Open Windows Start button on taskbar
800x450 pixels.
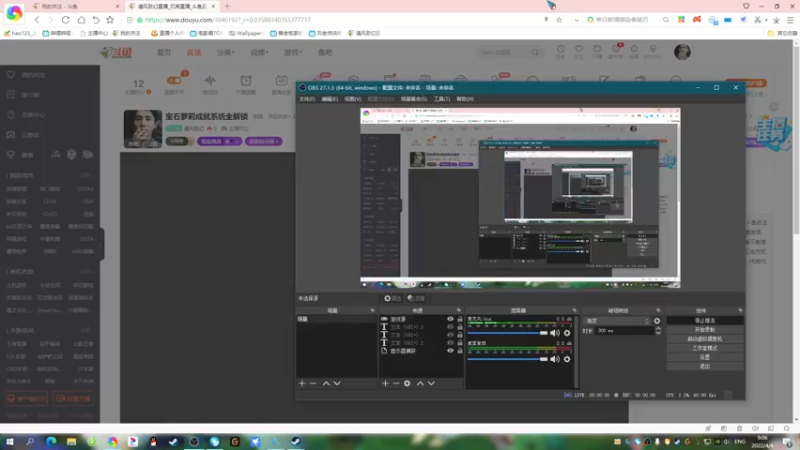click(9, 442)
